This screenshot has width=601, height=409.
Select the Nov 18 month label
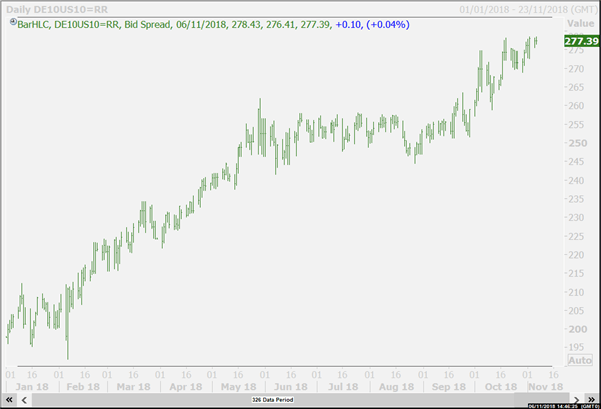(545, 387)
